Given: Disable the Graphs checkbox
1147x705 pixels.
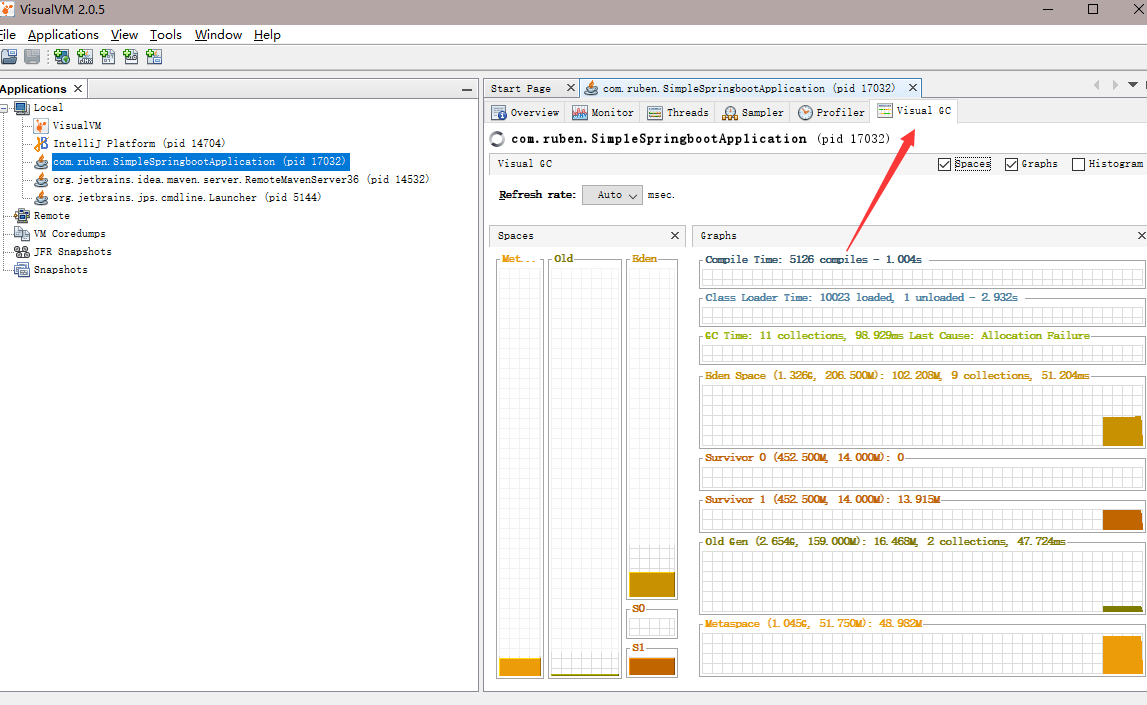Looking at the screenshot, I should click(x=1011, y=164).
